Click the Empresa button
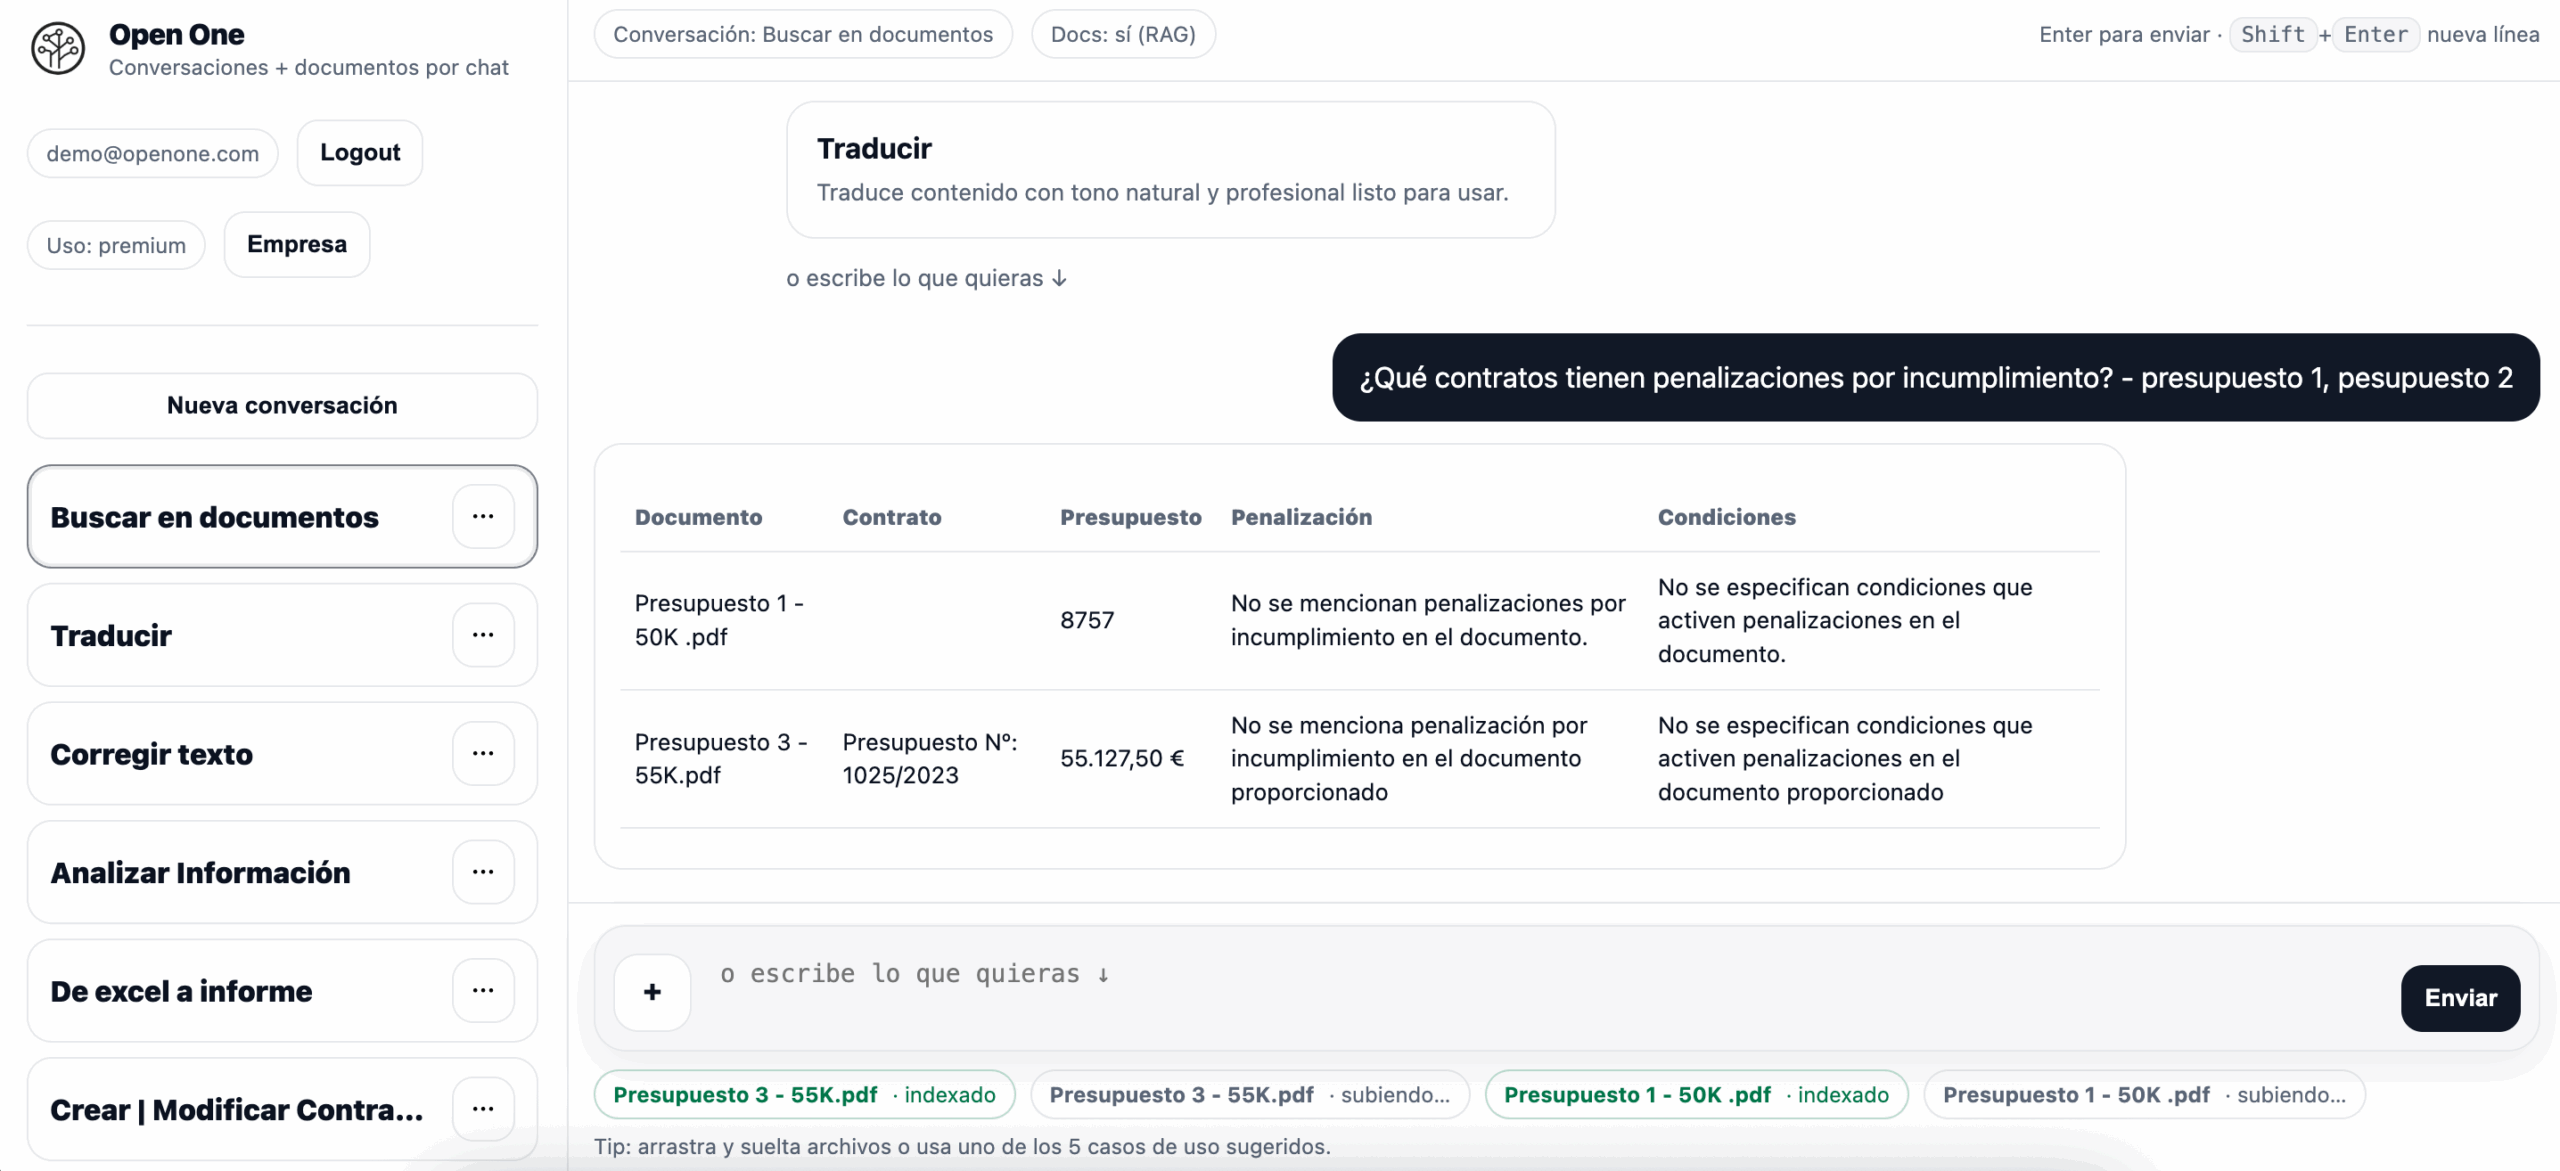 click(x=297, y=244)
